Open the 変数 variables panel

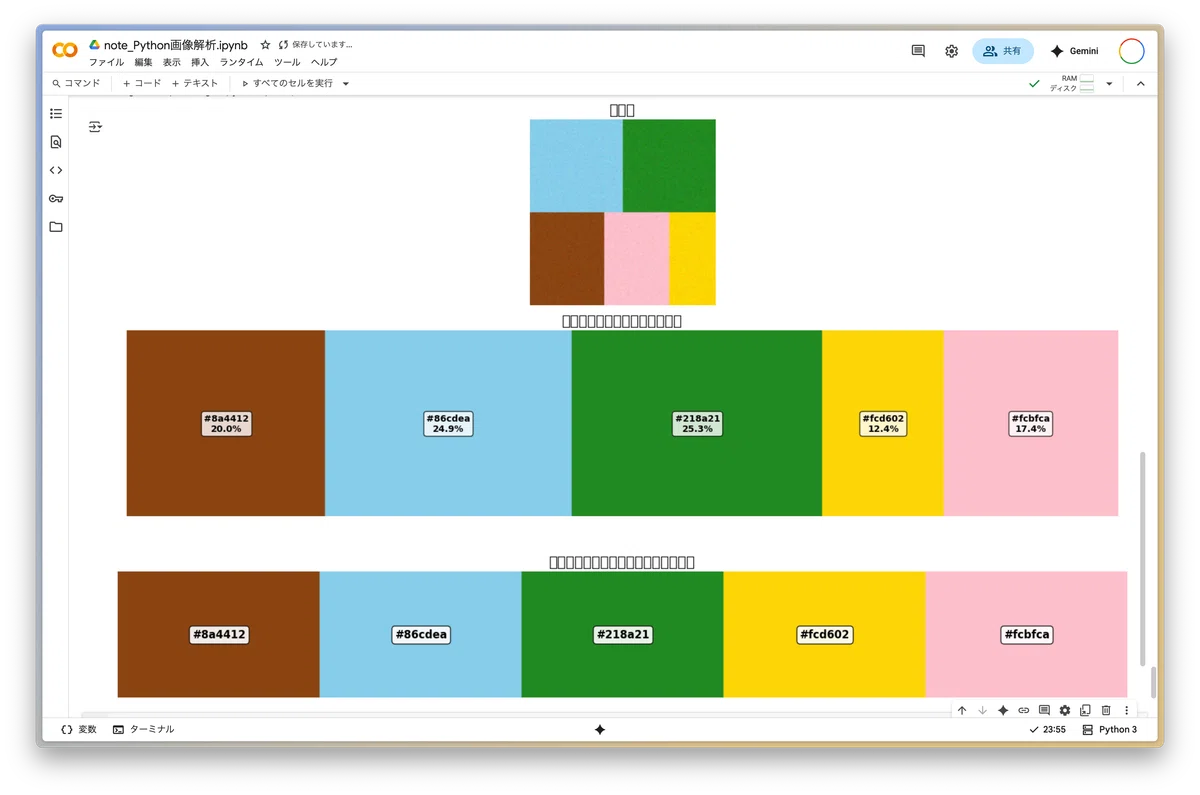[x=79, y=730]
